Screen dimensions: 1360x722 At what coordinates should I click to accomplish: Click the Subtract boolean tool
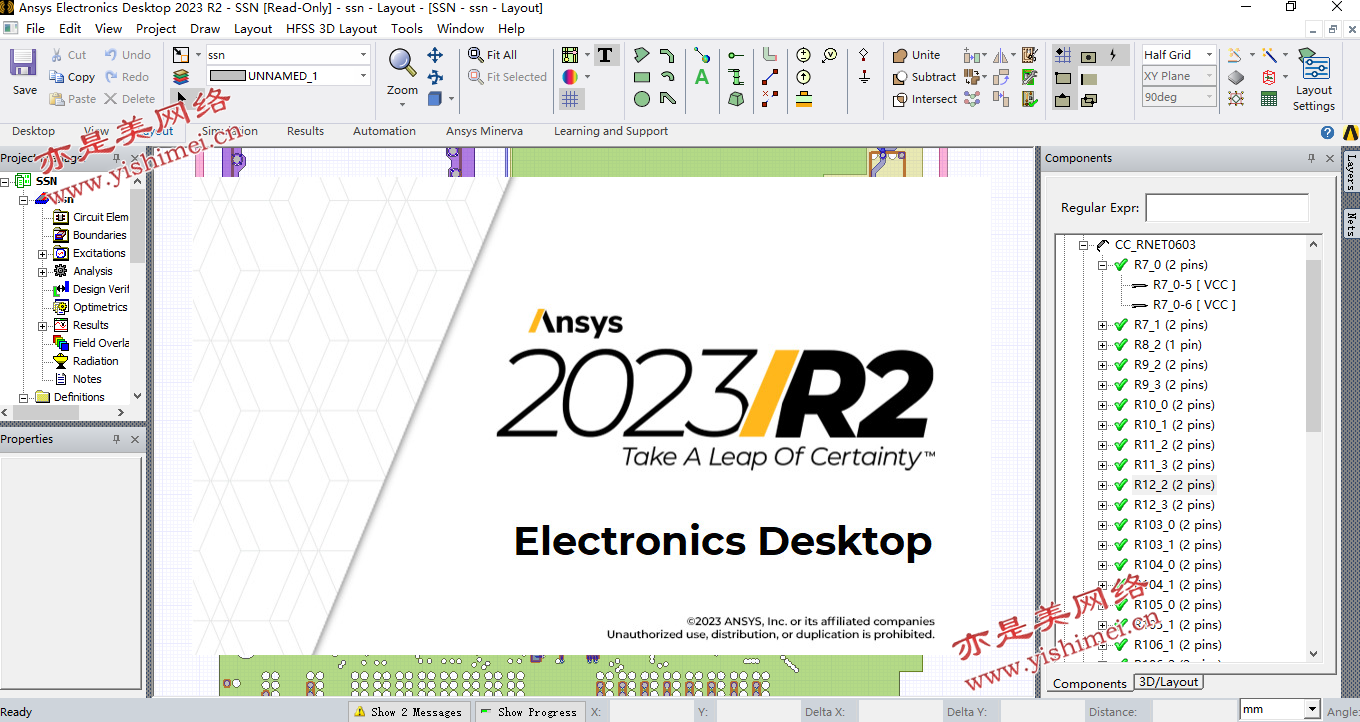pos(924,77)
